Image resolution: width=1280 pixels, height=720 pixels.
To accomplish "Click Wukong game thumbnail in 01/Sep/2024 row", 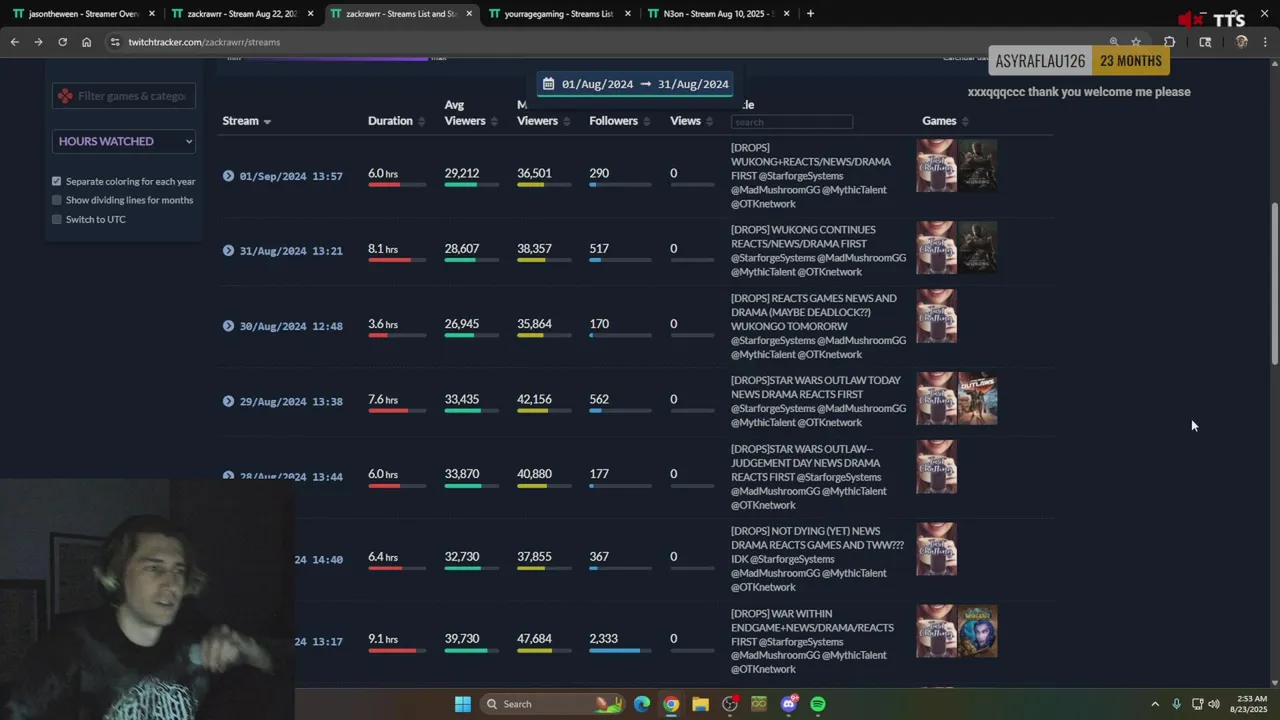I will pos(978,165).
